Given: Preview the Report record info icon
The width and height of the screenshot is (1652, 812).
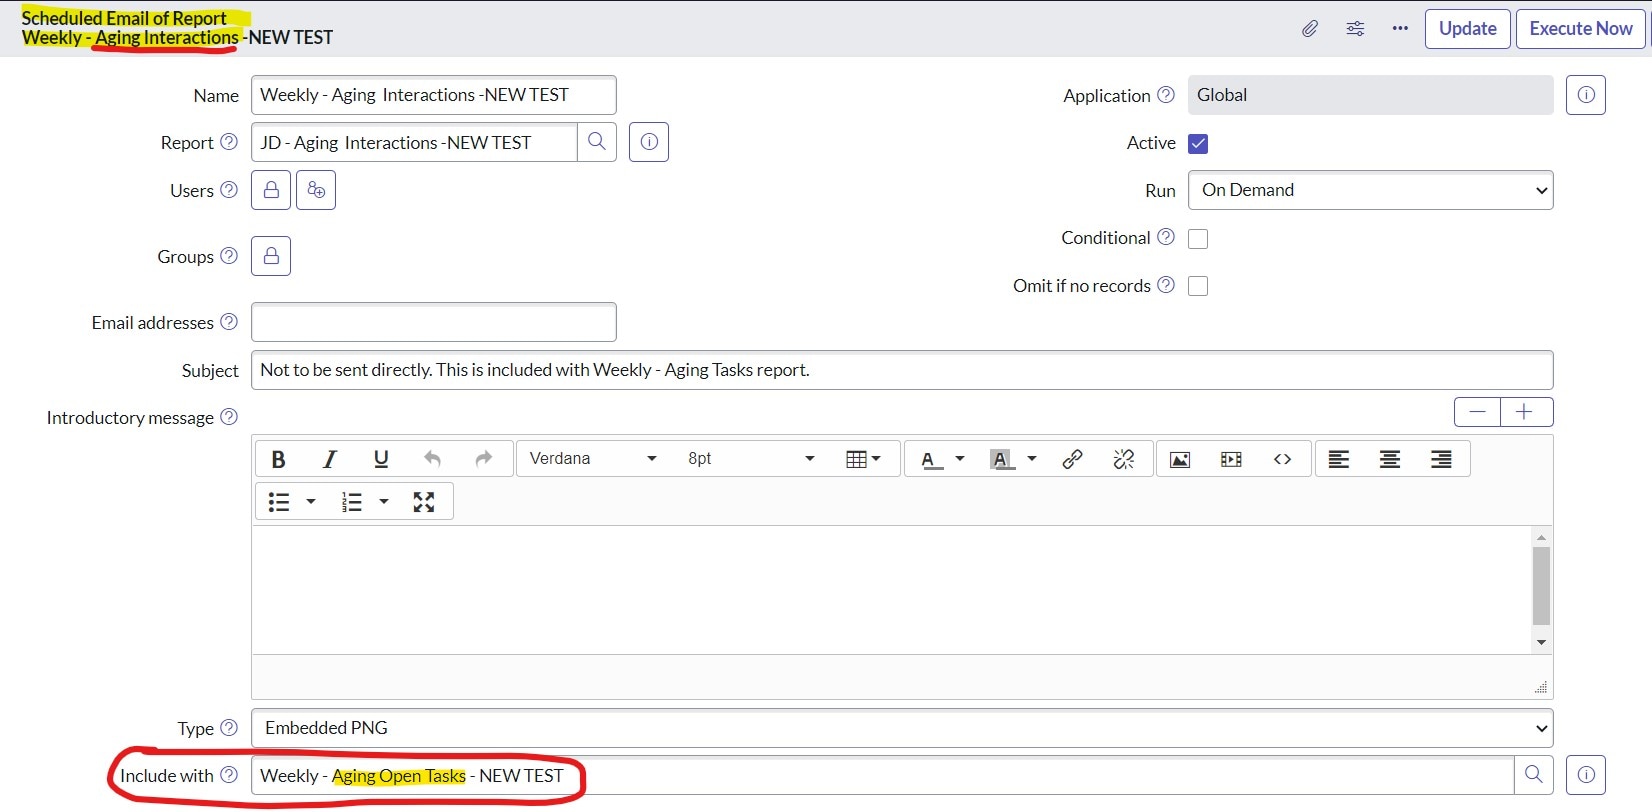Looking at the screenshot, I should [649, 142].
